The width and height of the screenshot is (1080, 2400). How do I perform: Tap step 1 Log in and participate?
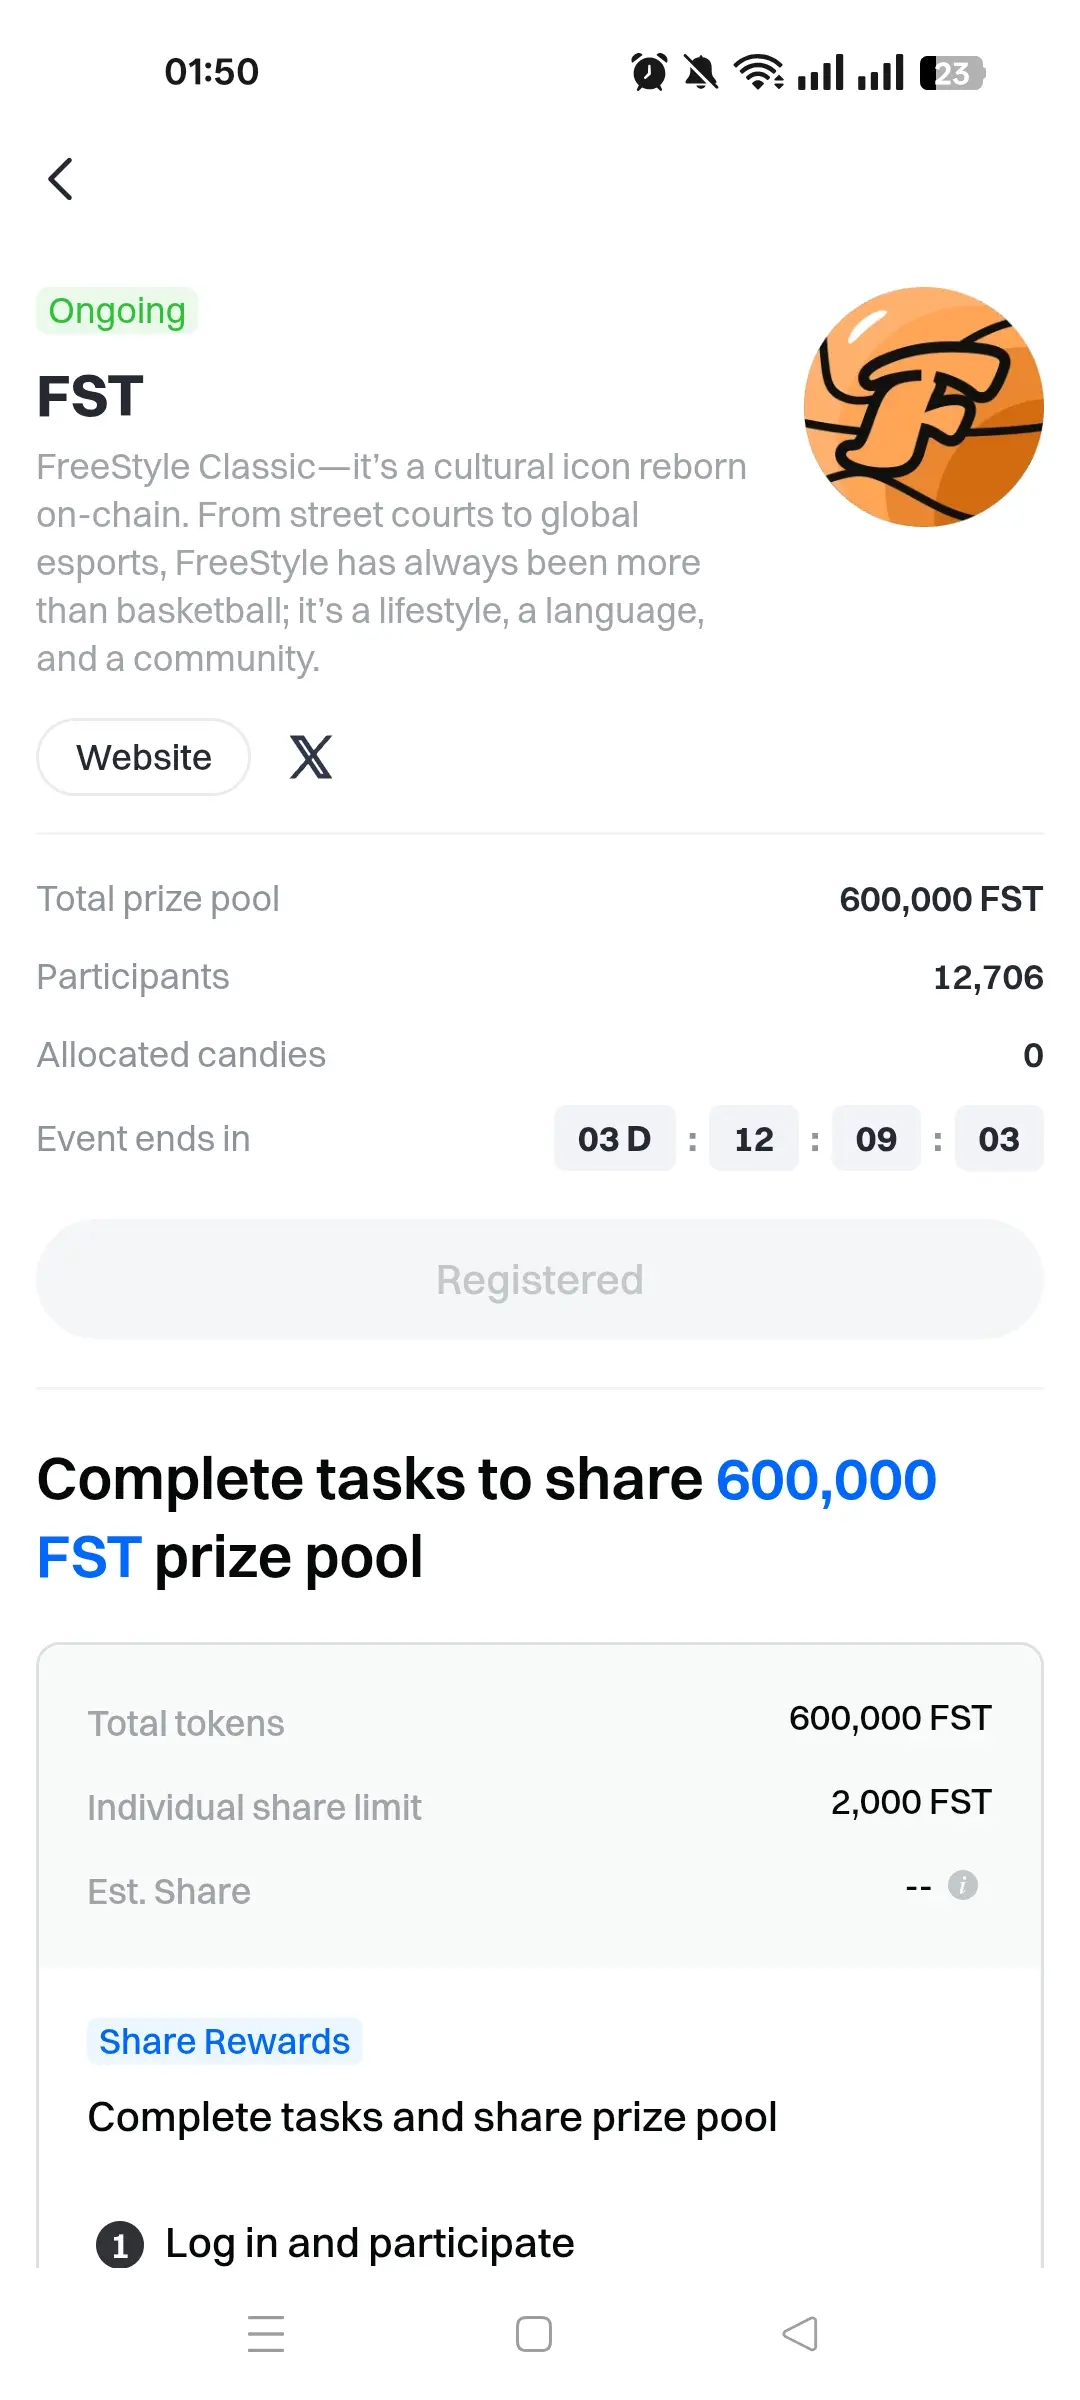[336, 2243]
